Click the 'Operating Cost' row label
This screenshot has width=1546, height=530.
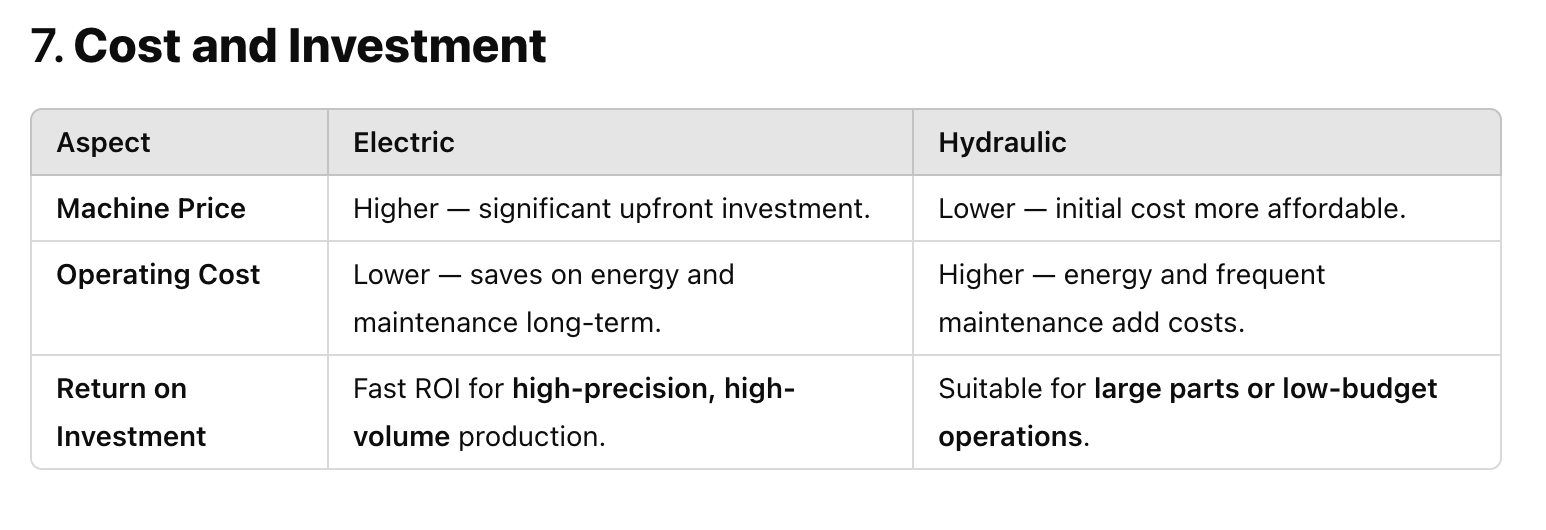158,274
